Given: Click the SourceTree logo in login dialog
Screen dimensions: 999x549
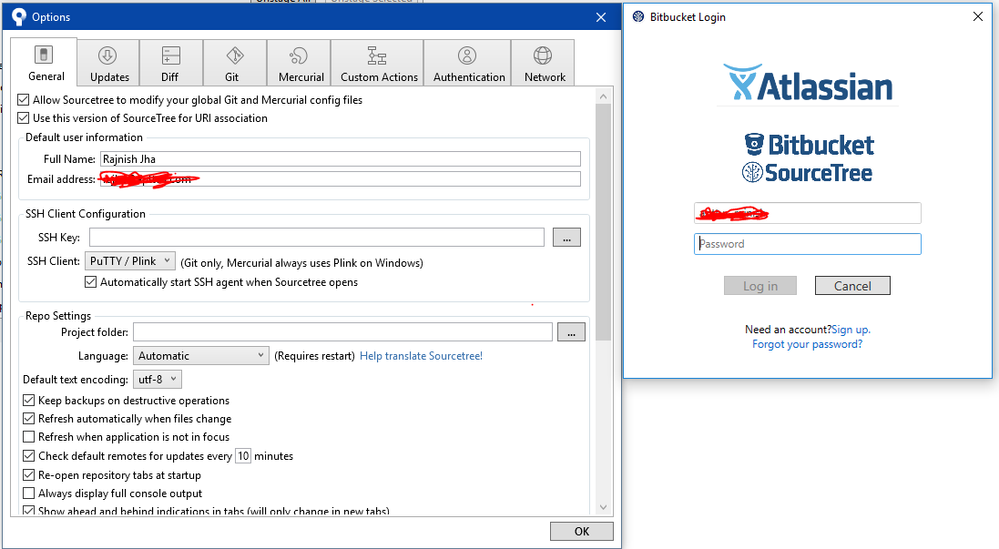Looking at the screenshot, I should 807,173.
